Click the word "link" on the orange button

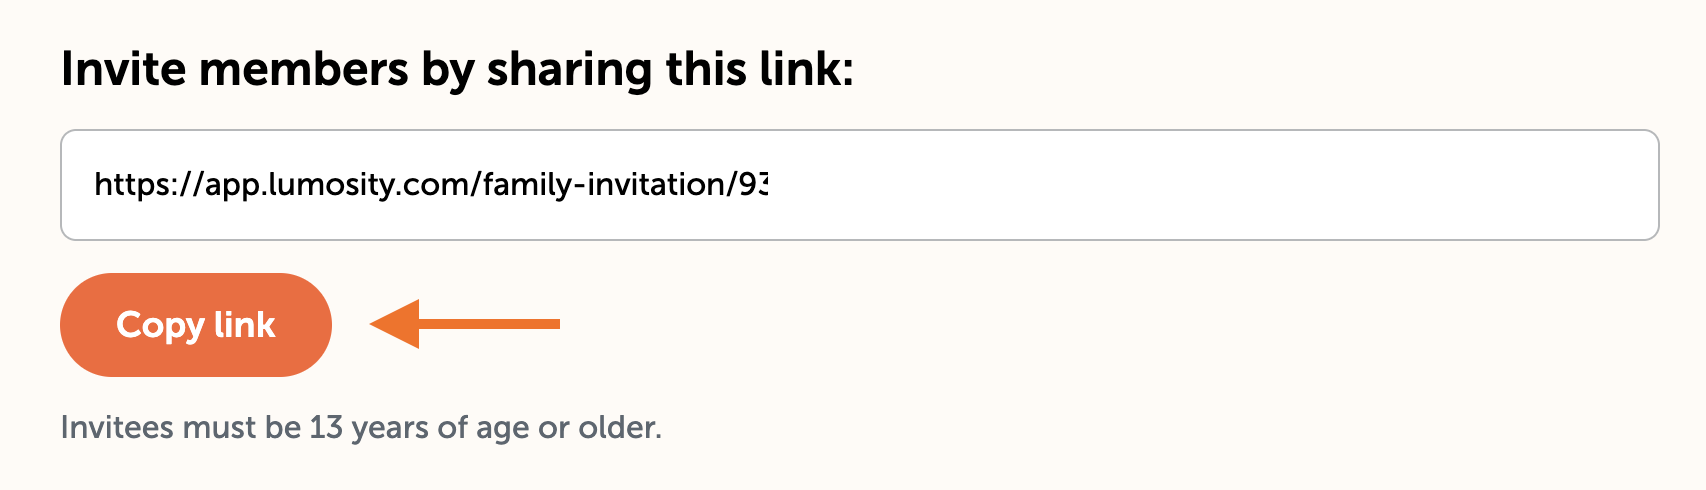(245, 325)
